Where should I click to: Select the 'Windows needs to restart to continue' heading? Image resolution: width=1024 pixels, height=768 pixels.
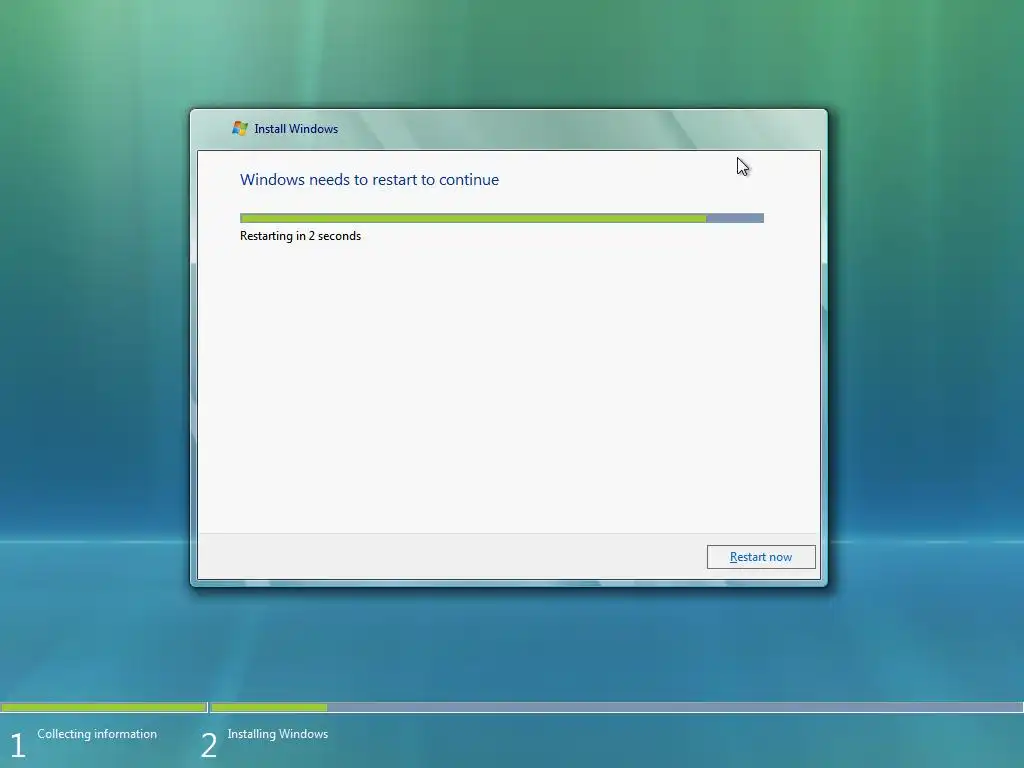point(369,180)
